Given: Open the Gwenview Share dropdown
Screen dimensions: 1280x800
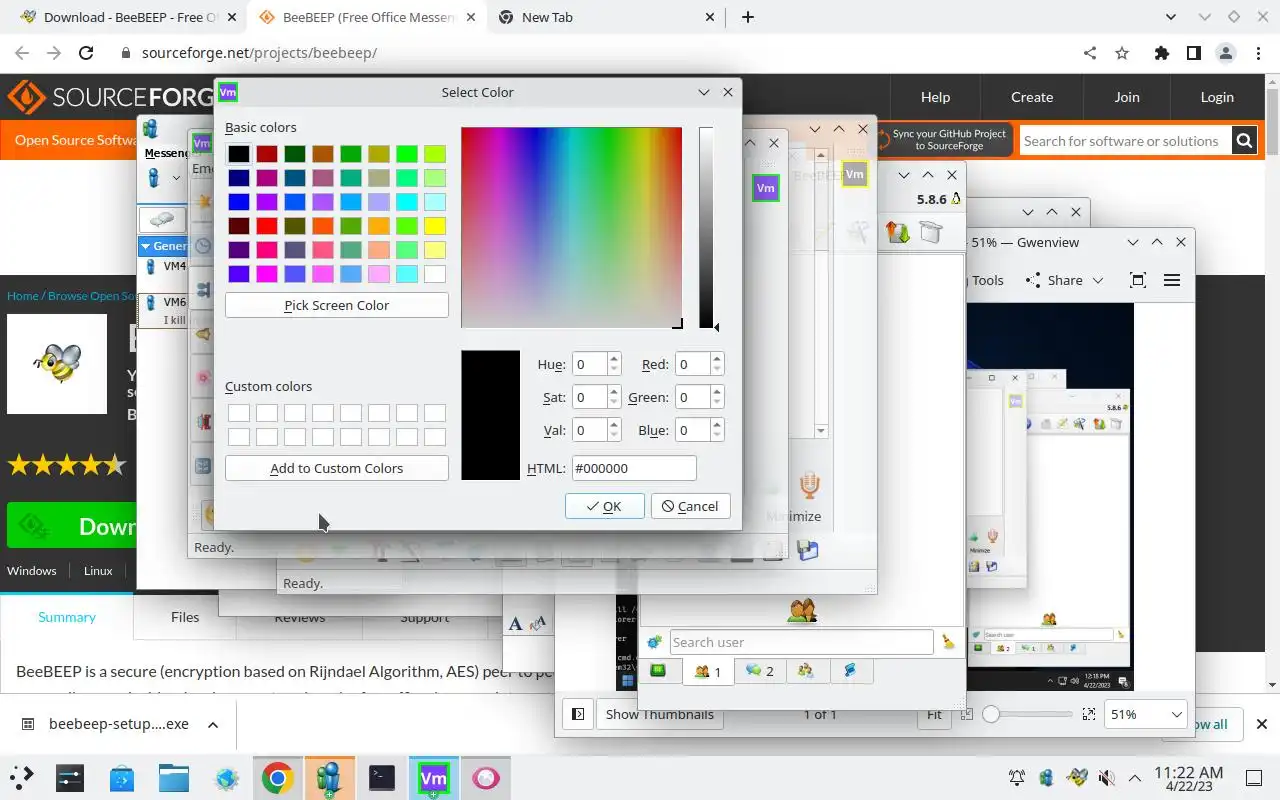Looking at the screenshot, I should click(1065, 280).
